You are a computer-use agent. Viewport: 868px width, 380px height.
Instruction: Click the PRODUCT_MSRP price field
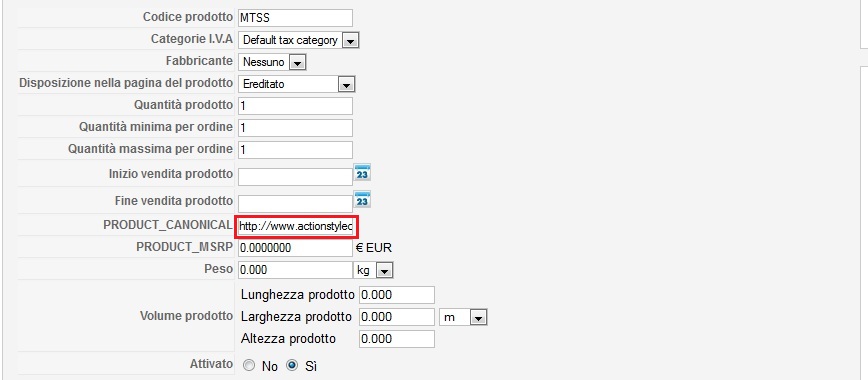click(295, 248)
